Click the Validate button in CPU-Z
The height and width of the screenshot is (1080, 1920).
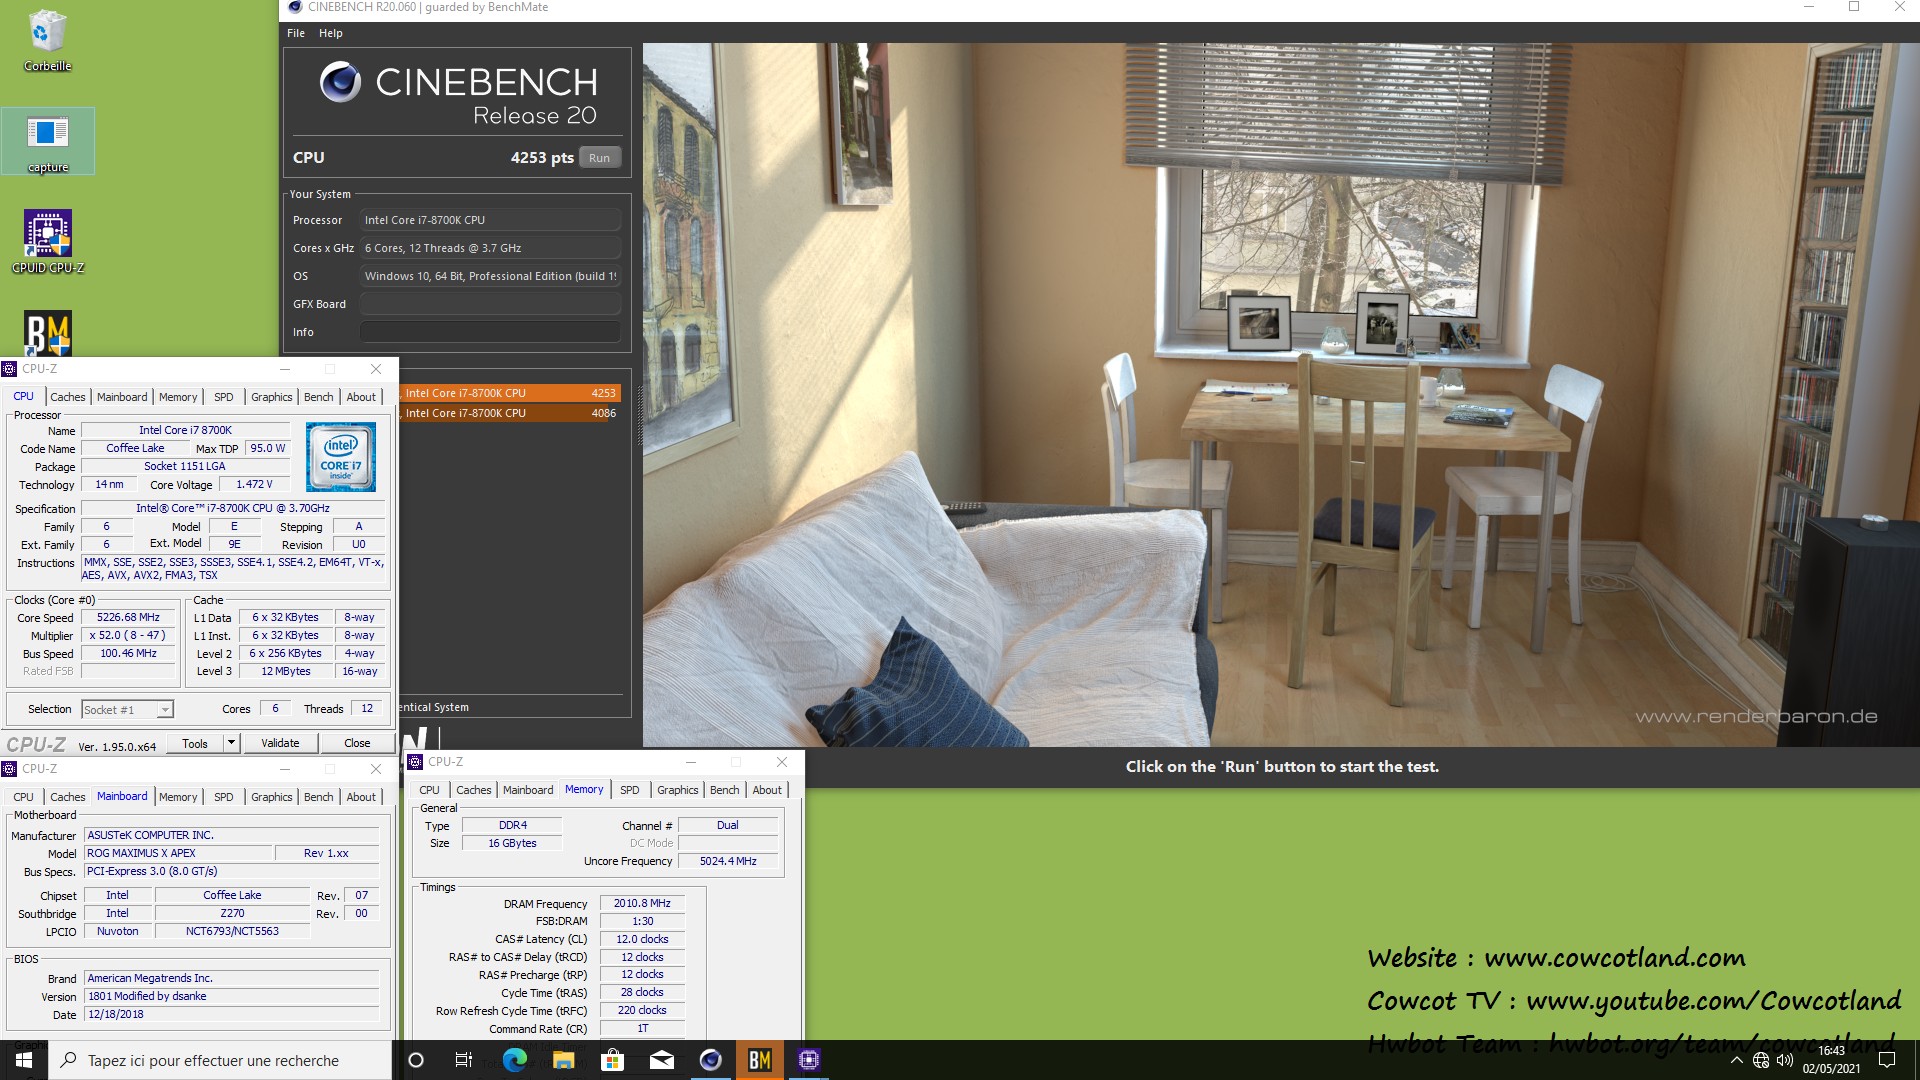pyautogui.click(x=280, y=743)
